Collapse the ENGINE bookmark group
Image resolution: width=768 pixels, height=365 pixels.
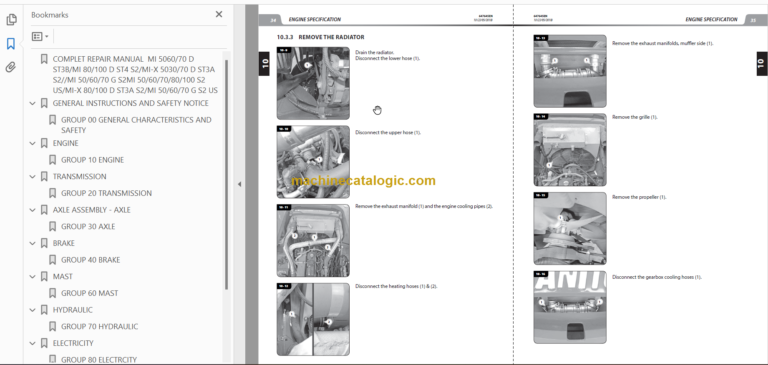[x=33, y=144]
